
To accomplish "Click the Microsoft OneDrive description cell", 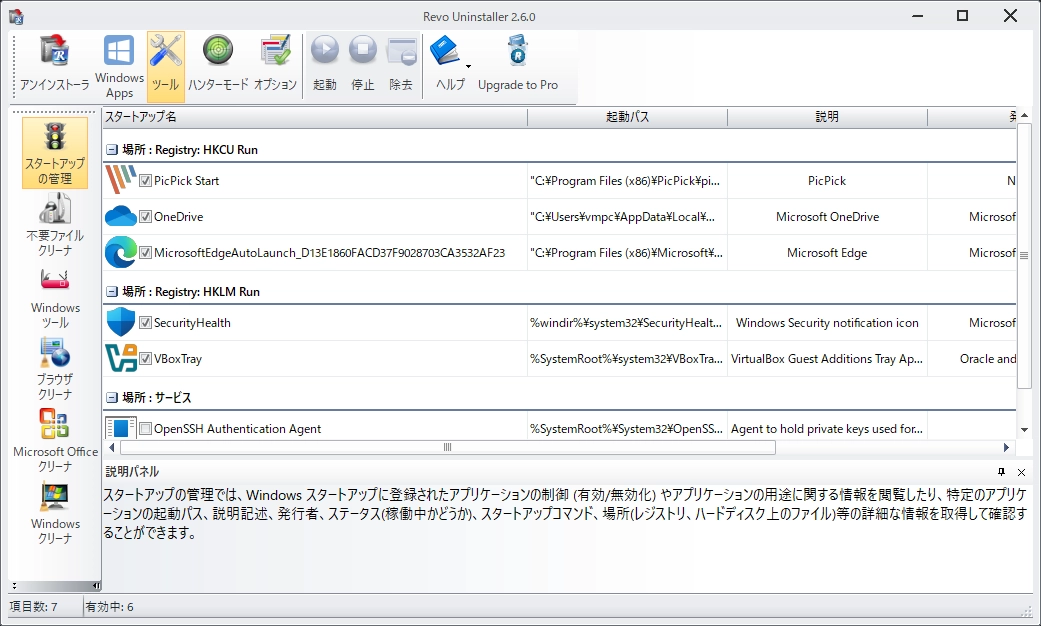I will coord(827,216).
